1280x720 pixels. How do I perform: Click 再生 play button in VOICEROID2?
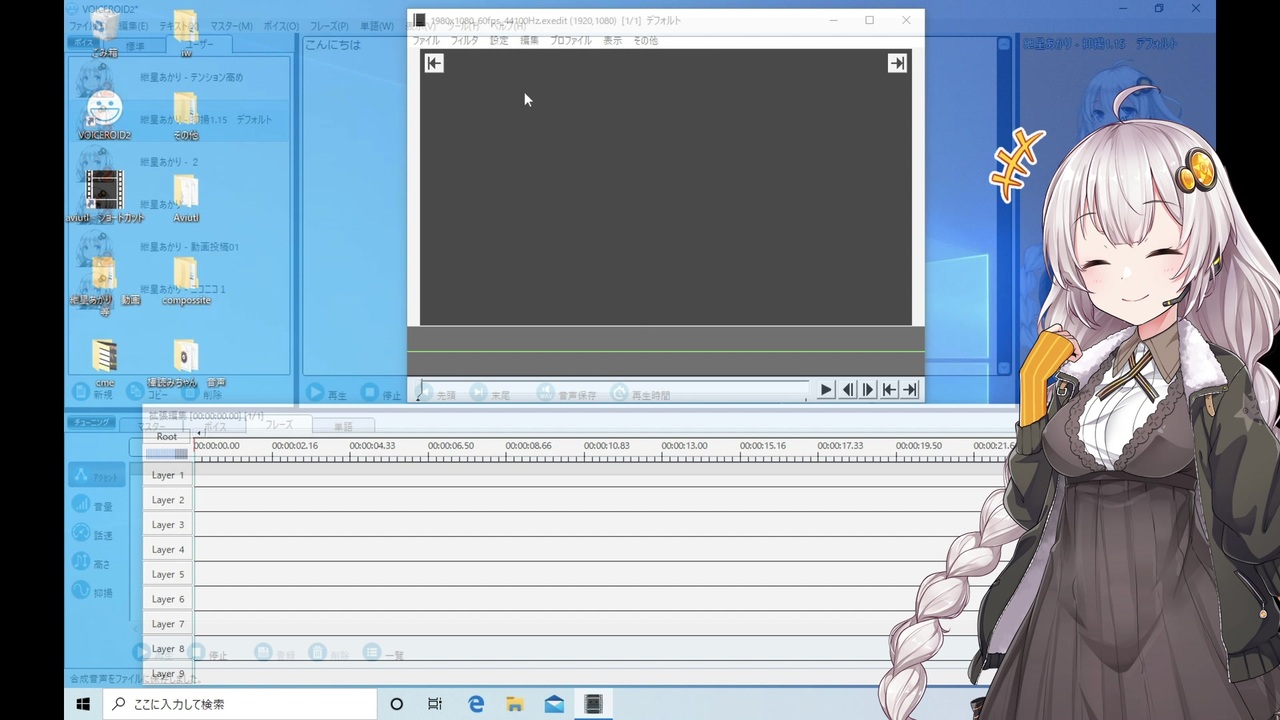point(326,394)
